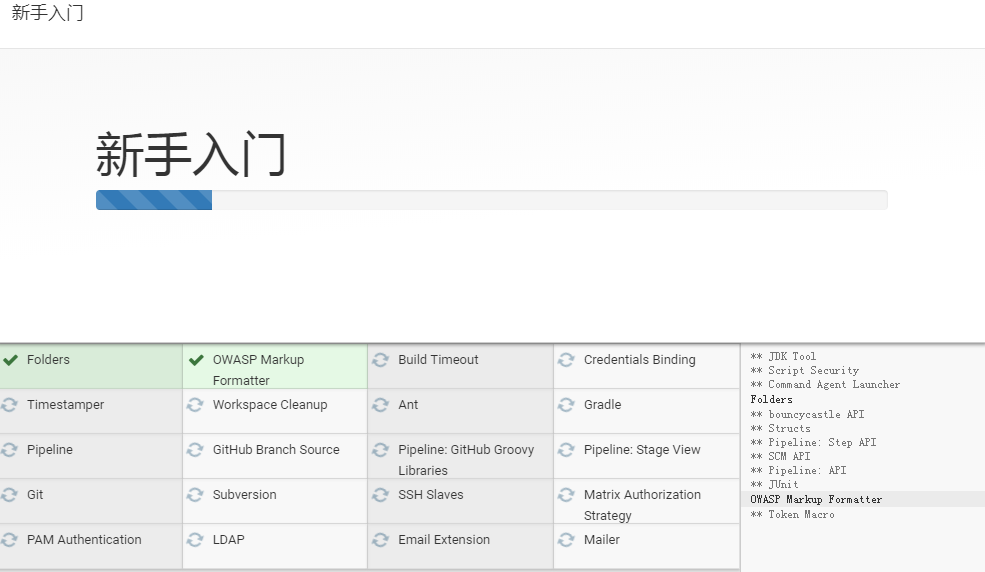Click the sync icon beside LDAP
The height and width of the screenshot is (572, 985).
click(195, 540)
